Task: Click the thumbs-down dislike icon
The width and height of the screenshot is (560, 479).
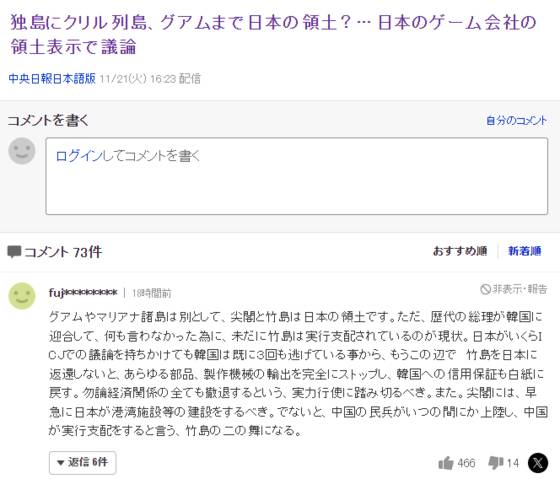Action: (496, 463)
